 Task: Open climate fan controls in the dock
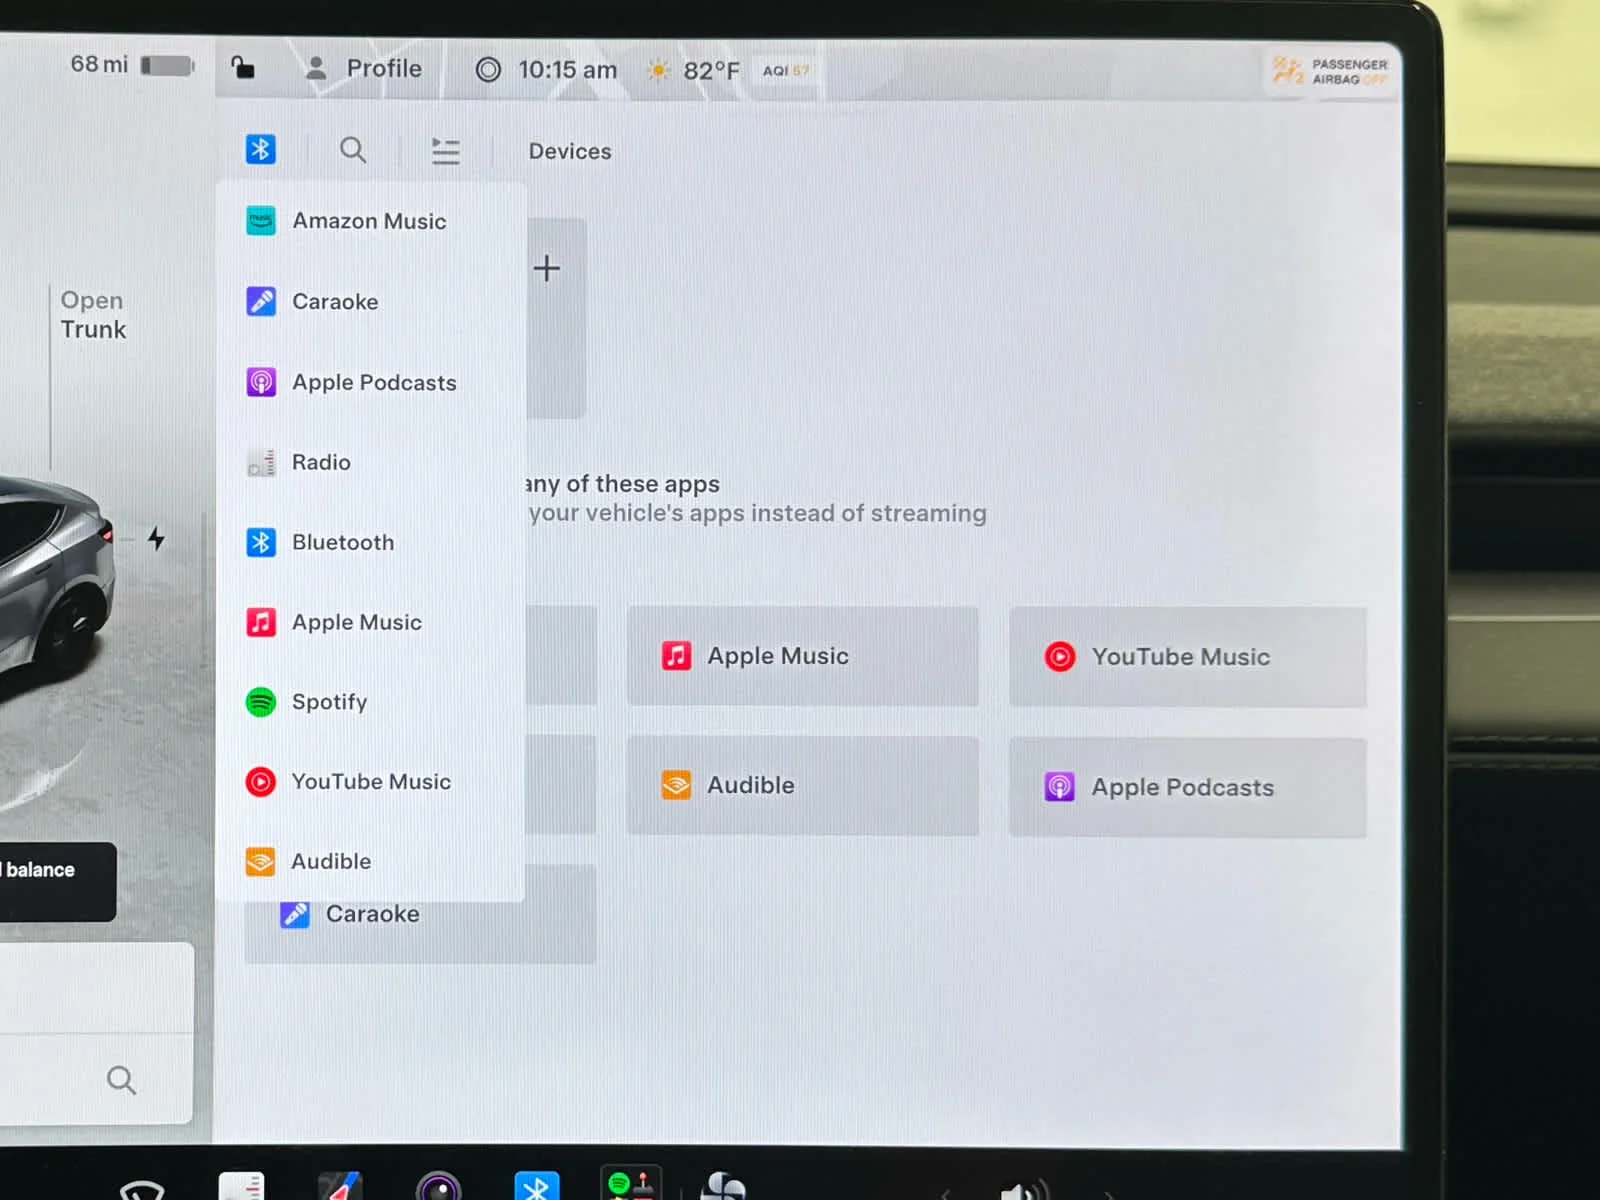(x=723, y=1186)
